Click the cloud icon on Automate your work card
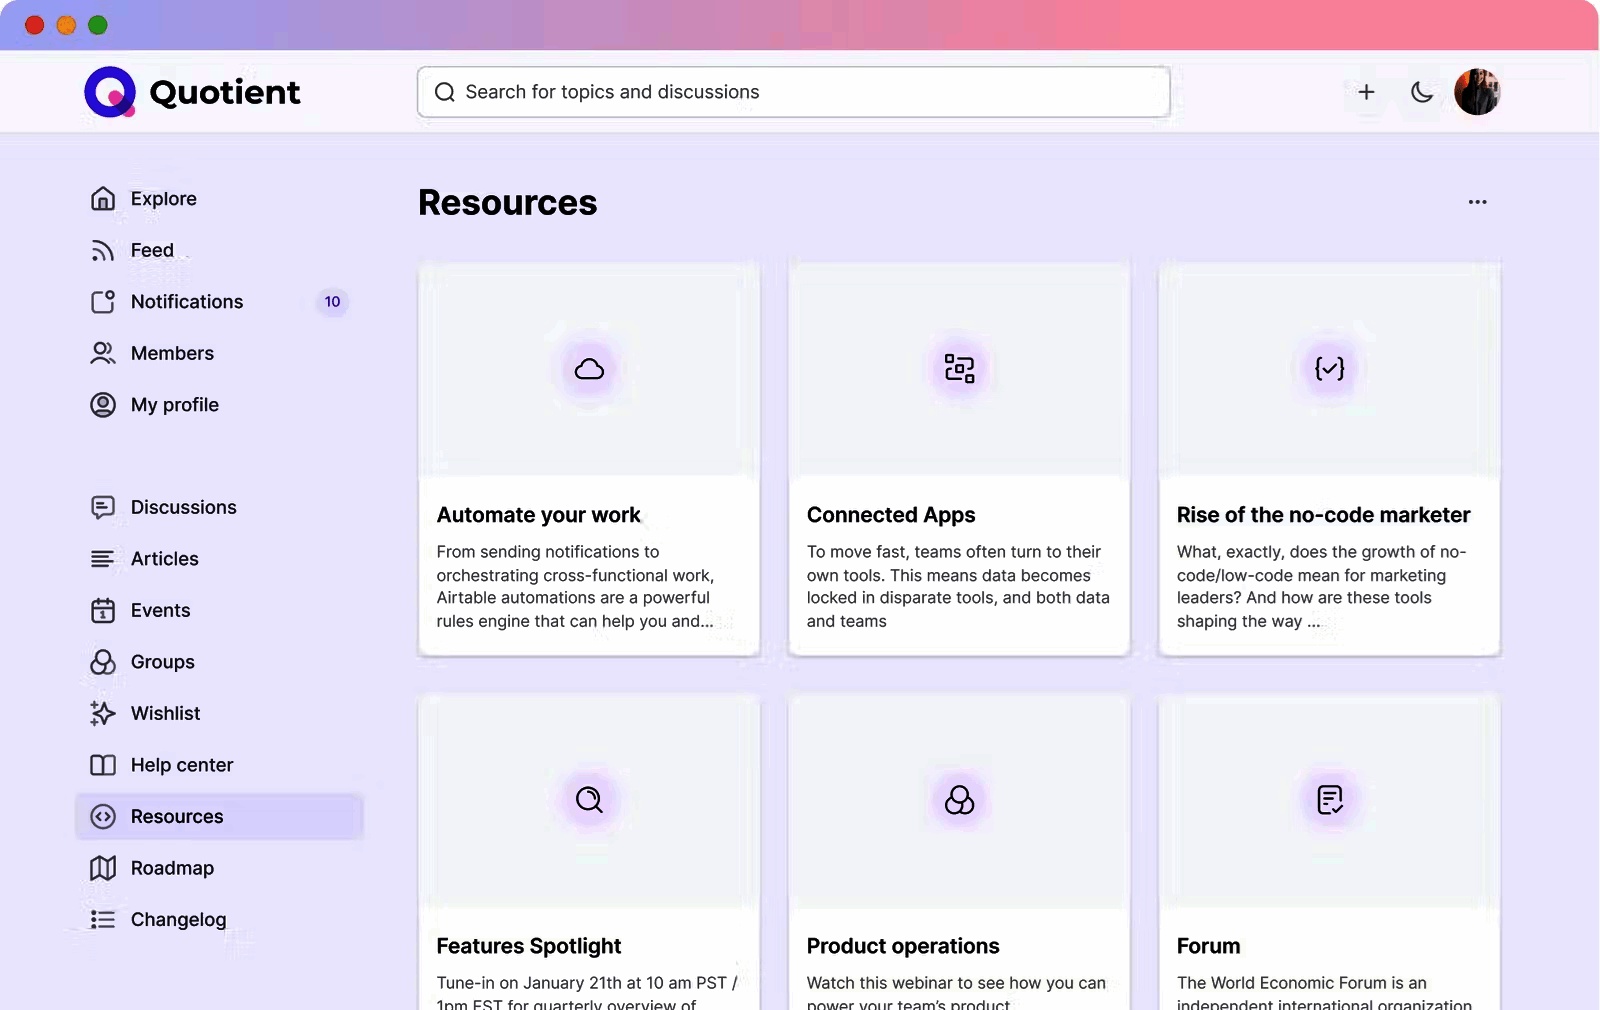 (x=589, y=368)
